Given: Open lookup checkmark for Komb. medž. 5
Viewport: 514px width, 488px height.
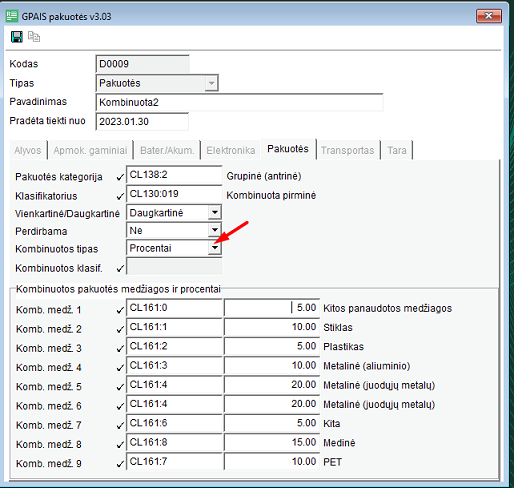Looking at the screenshot, I should 120,387.
